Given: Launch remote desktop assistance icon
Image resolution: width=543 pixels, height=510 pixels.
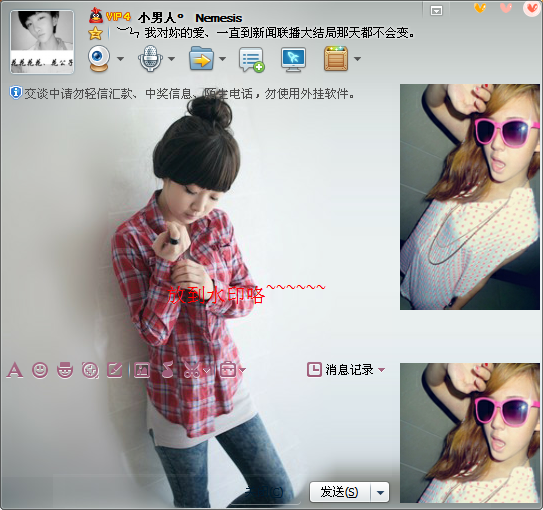Looking at the screenshot, I should pyautogui.click(x=293, y=60).
